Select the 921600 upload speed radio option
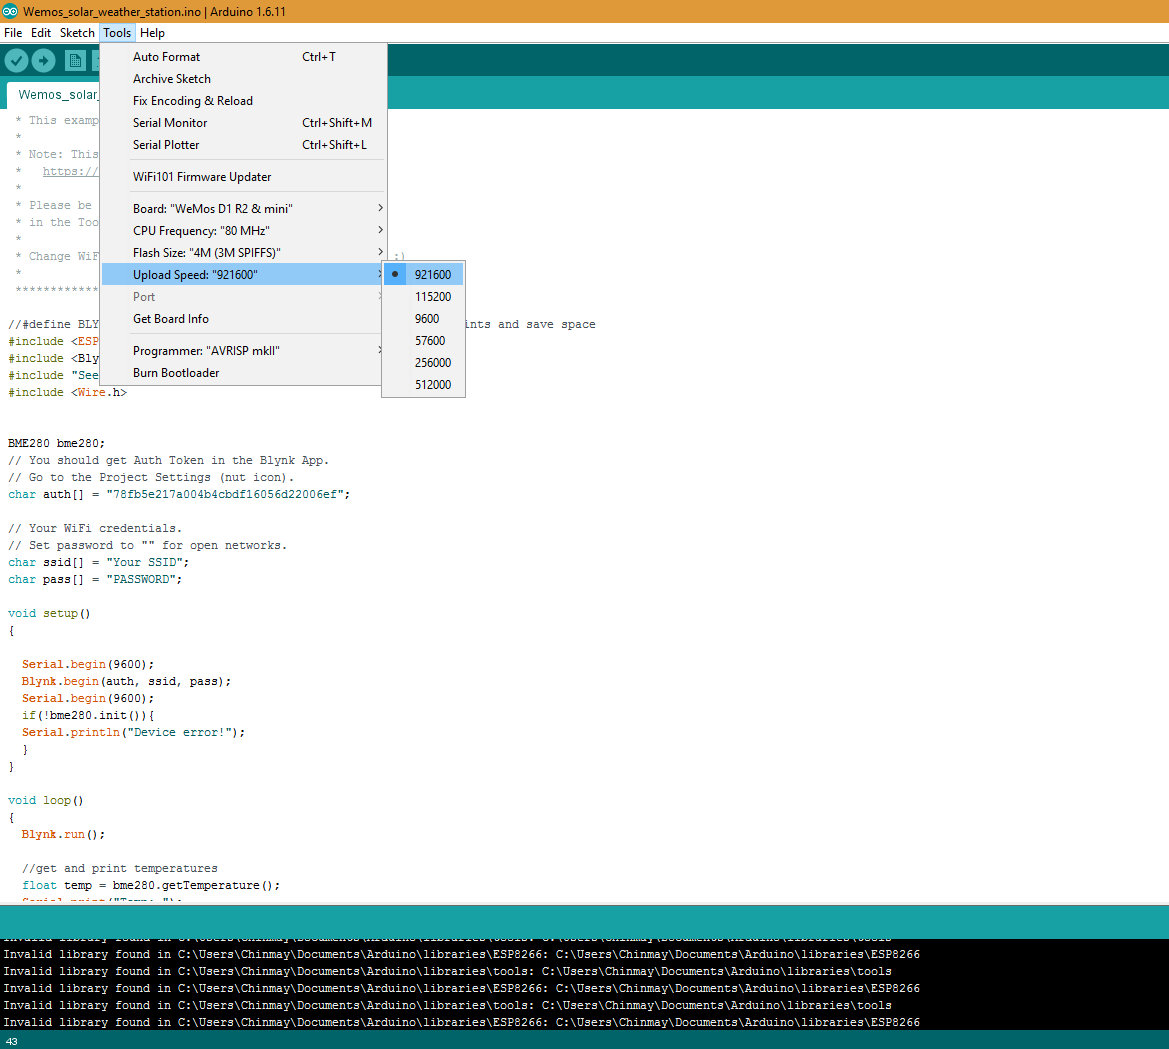Viewport: 1169px width, 1049px height. [423, 274]
